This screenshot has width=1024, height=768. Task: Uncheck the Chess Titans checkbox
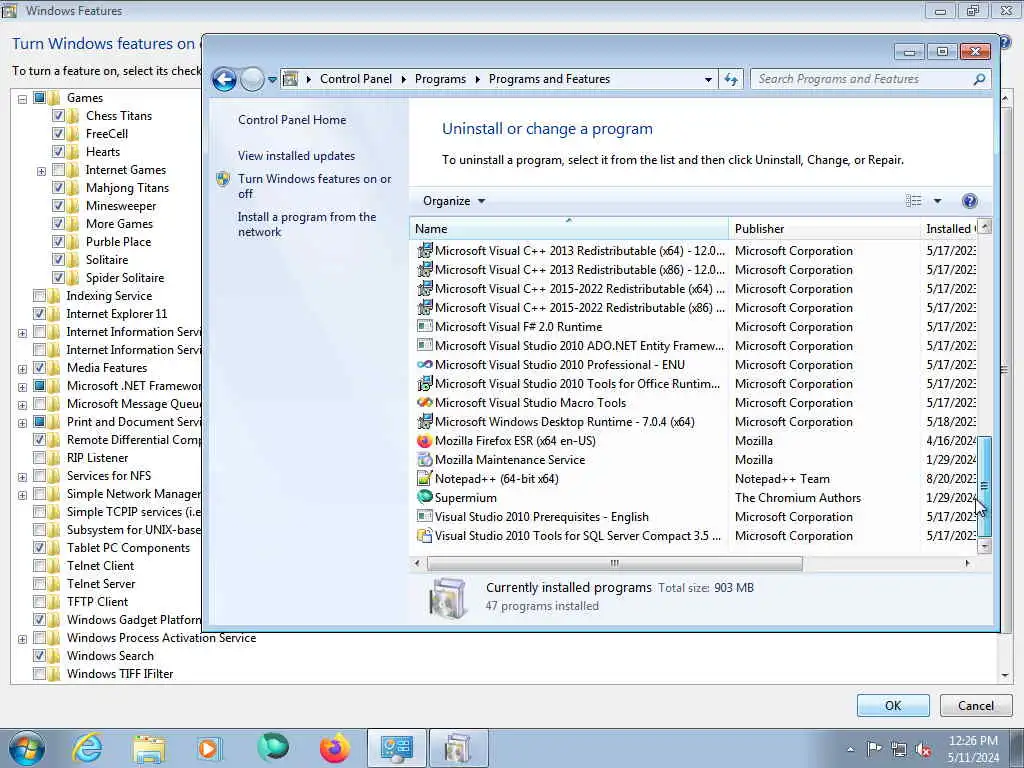point(58,116)
